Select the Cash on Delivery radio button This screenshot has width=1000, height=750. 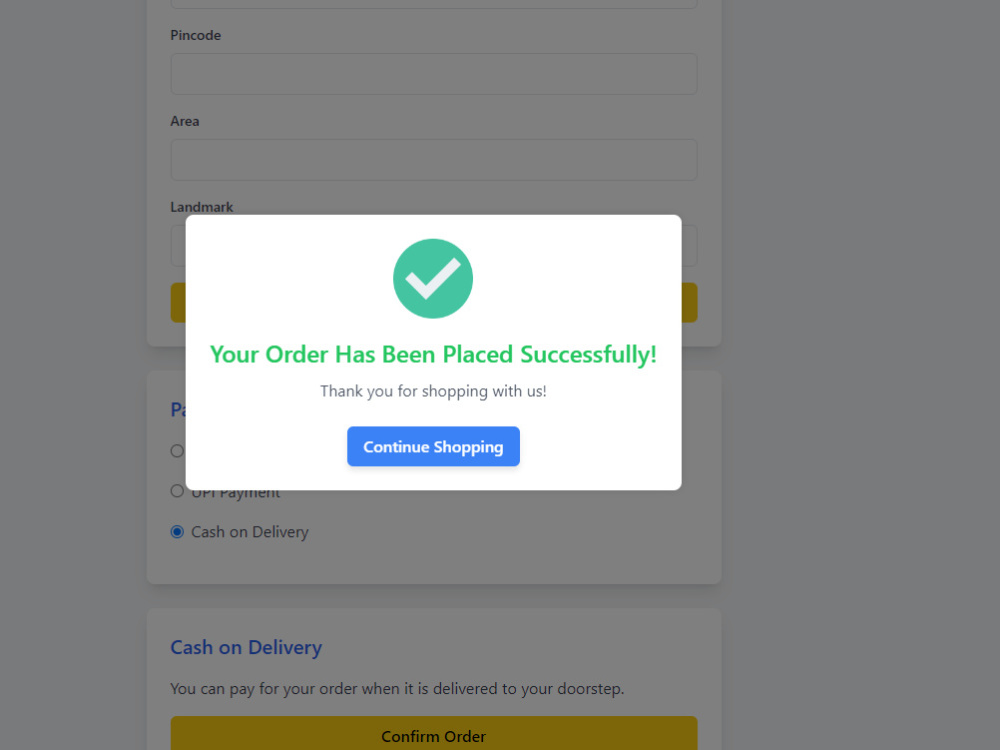[177, 532]
